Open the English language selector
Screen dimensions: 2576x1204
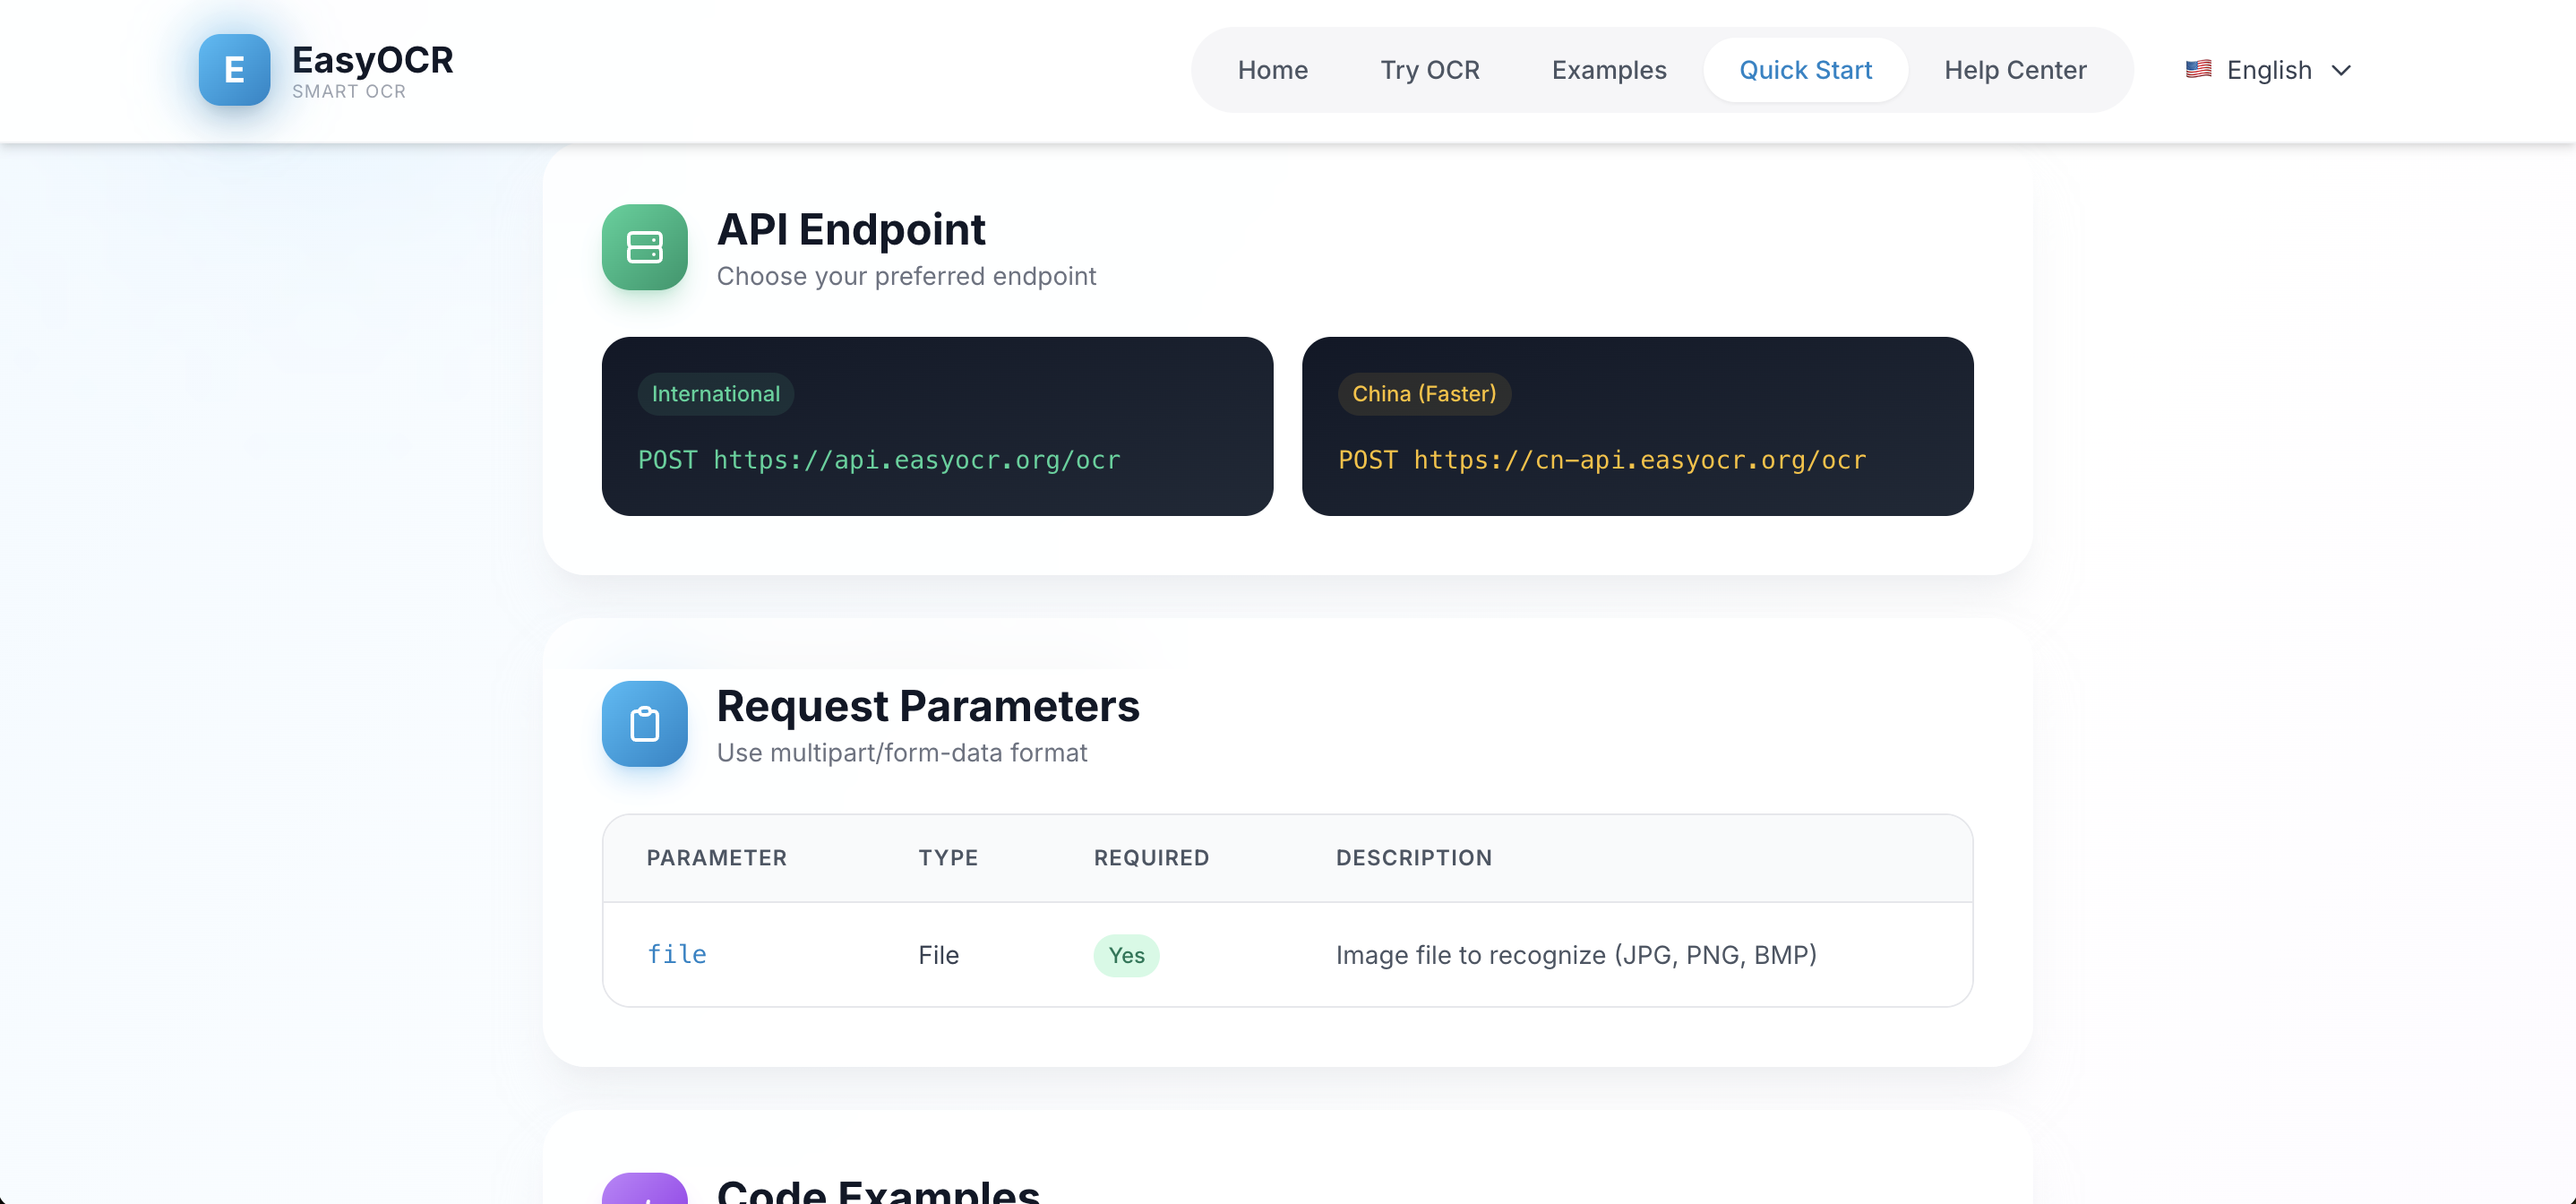2268,70
